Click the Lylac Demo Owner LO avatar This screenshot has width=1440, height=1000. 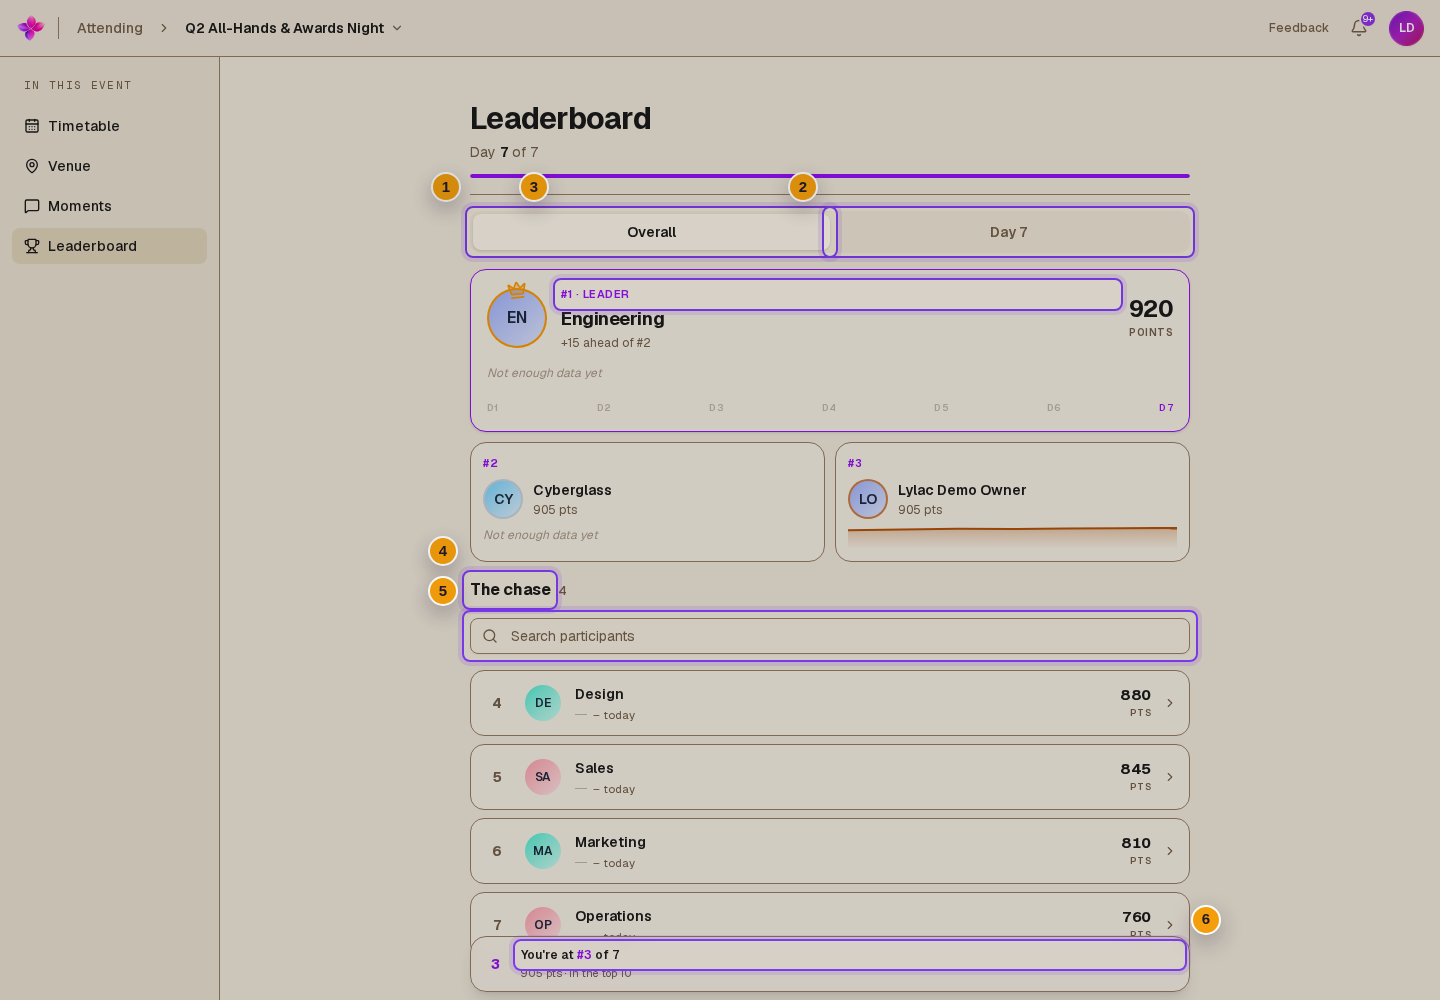(x=868, y=499)
